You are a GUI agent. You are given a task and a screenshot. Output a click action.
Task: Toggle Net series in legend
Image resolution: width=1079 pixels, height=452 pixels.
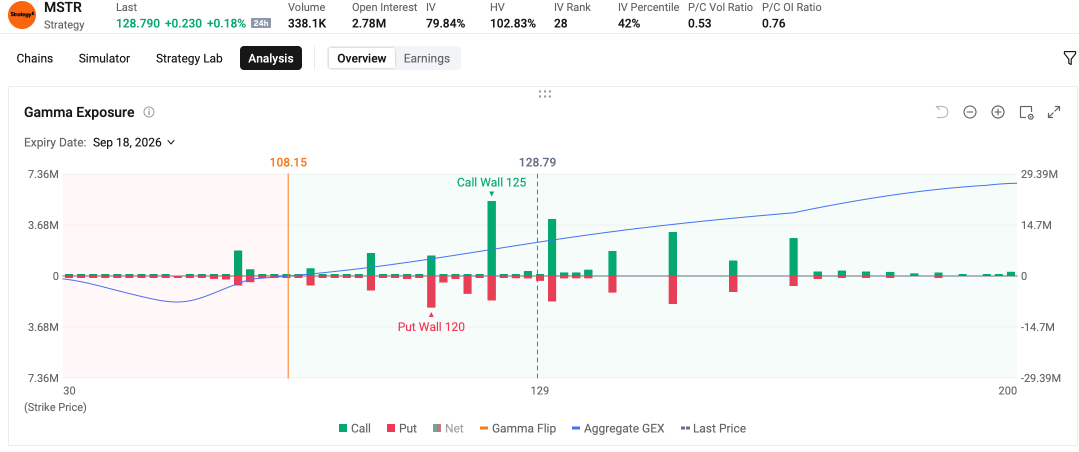448,428
